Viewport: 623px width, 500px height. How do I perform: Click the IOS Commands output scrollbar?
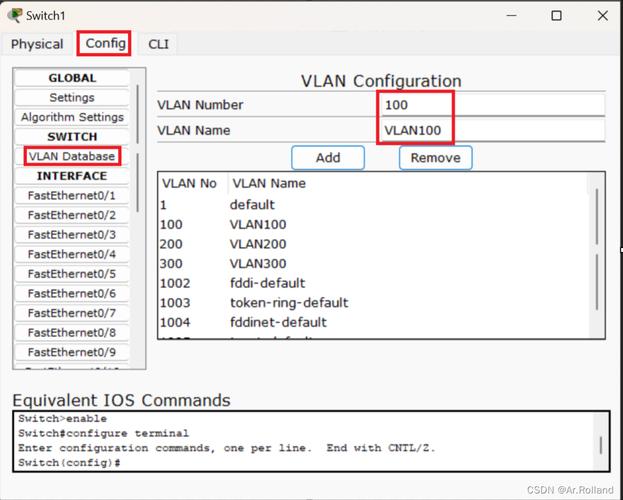[601, 441]
